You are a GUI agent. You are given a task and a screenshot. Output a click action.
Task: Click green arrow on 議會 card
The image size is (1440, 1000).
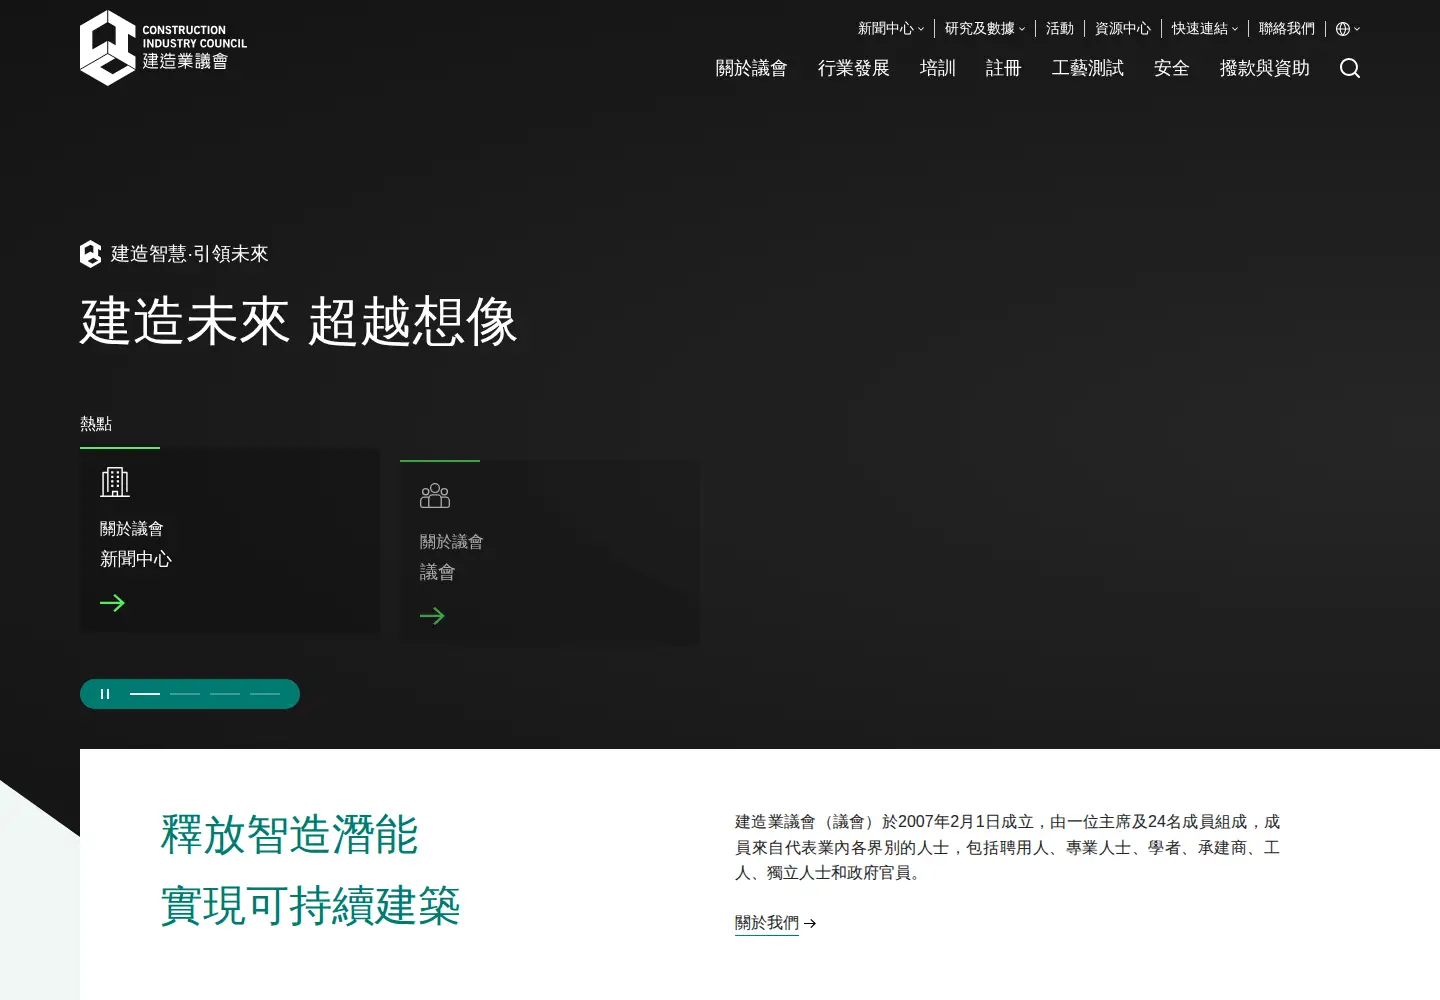click(432, 616)
